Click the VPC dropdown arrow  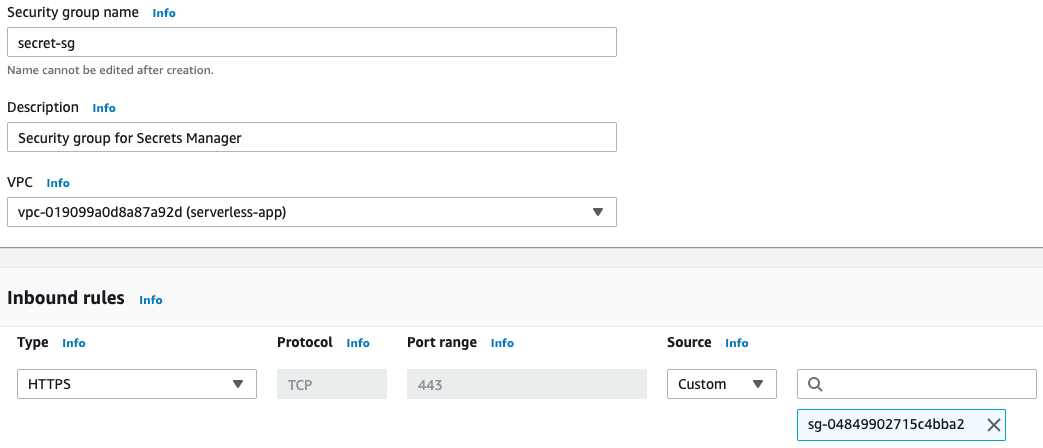coord(597,212)
